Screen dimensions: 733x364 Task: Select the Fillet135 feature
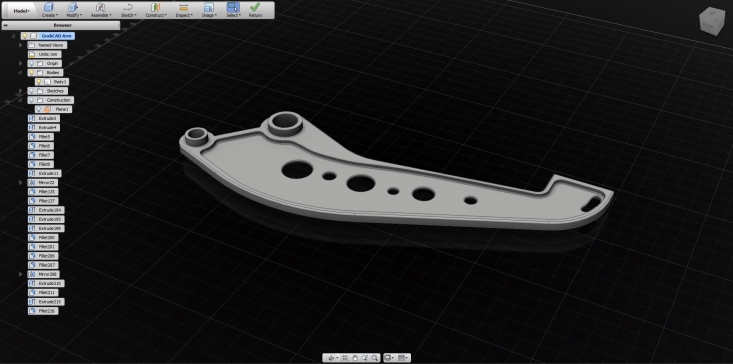(43, 192)
